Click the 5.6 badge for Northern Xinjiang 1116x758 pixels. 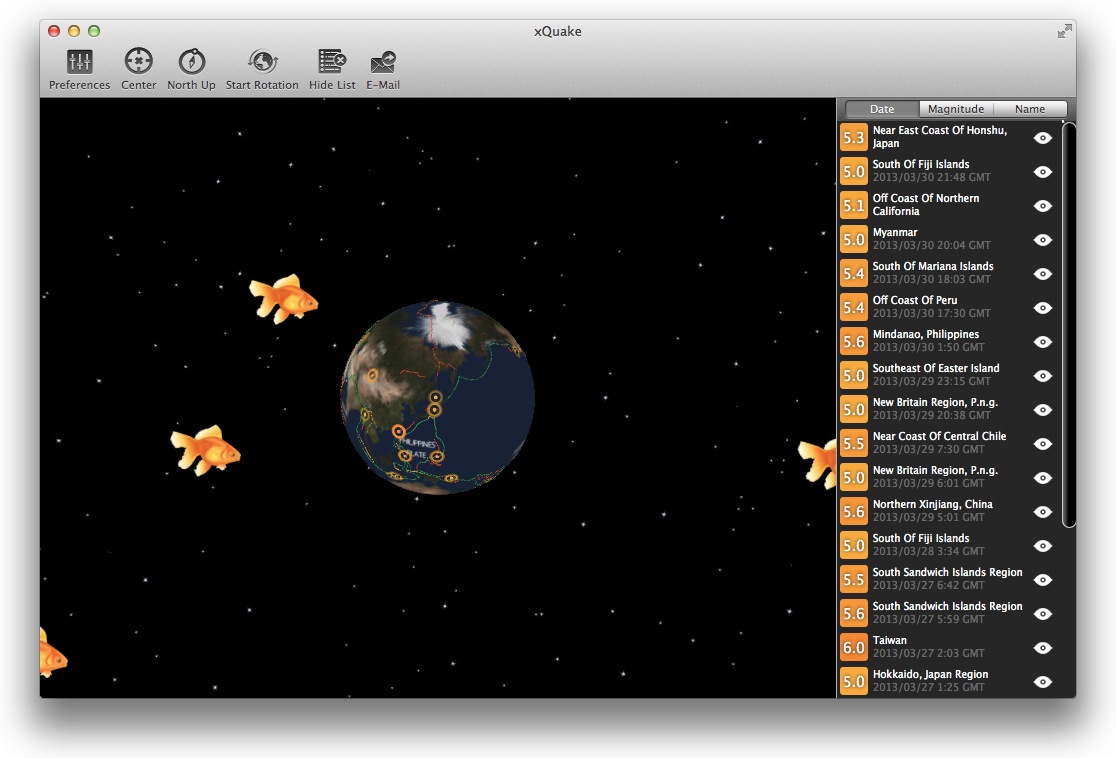click(853, 512)
